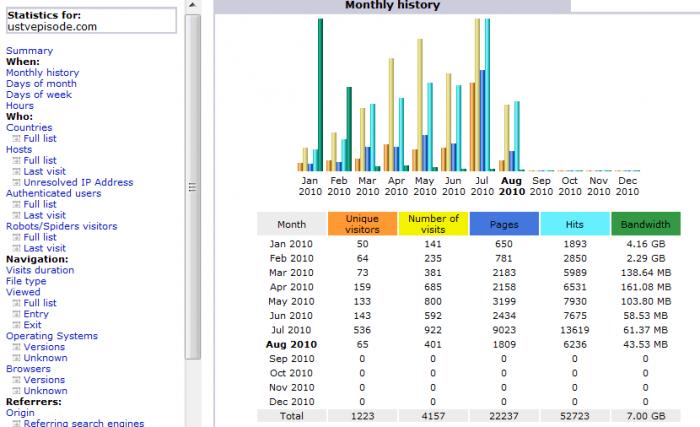The width and height of the screenshot is (700, 427).
Task: Click the 7.00 GB total bandwidth cell
Action: pyautogui.click(x=646, y=416)
